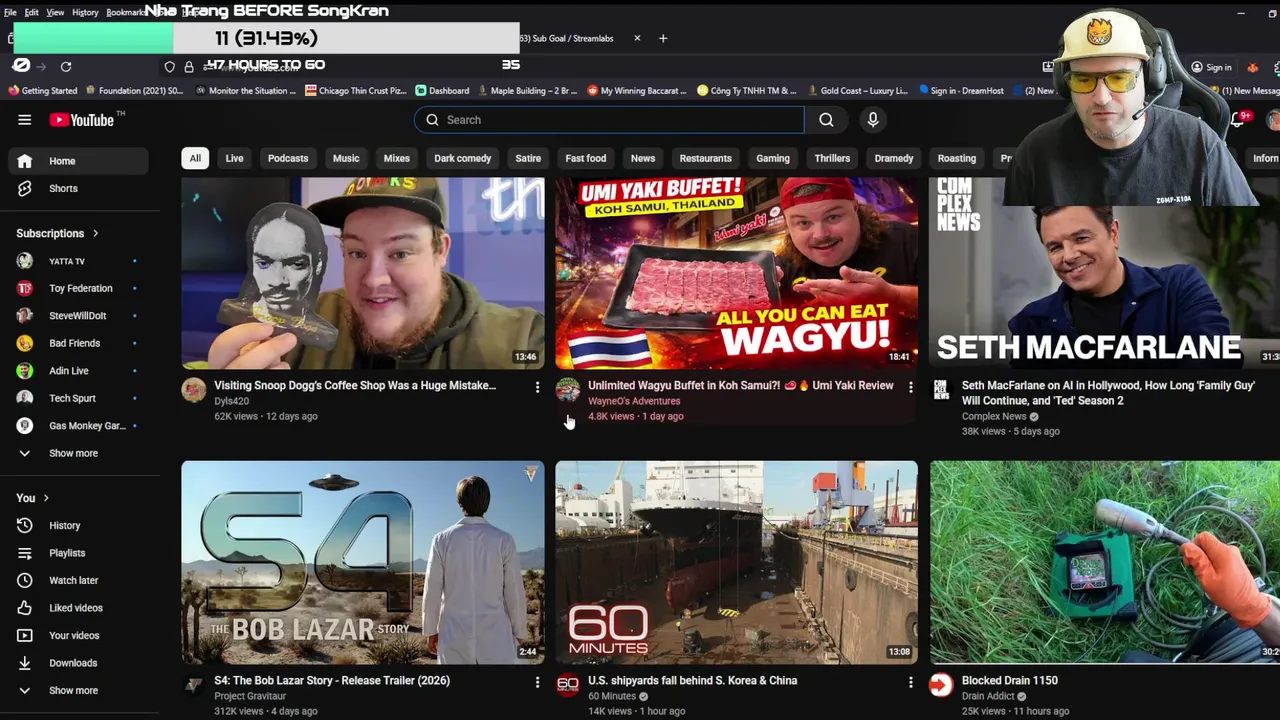Open Gas Monkey Garage subscription channel
Screen dimensions: 1280x720
(78, 426)
